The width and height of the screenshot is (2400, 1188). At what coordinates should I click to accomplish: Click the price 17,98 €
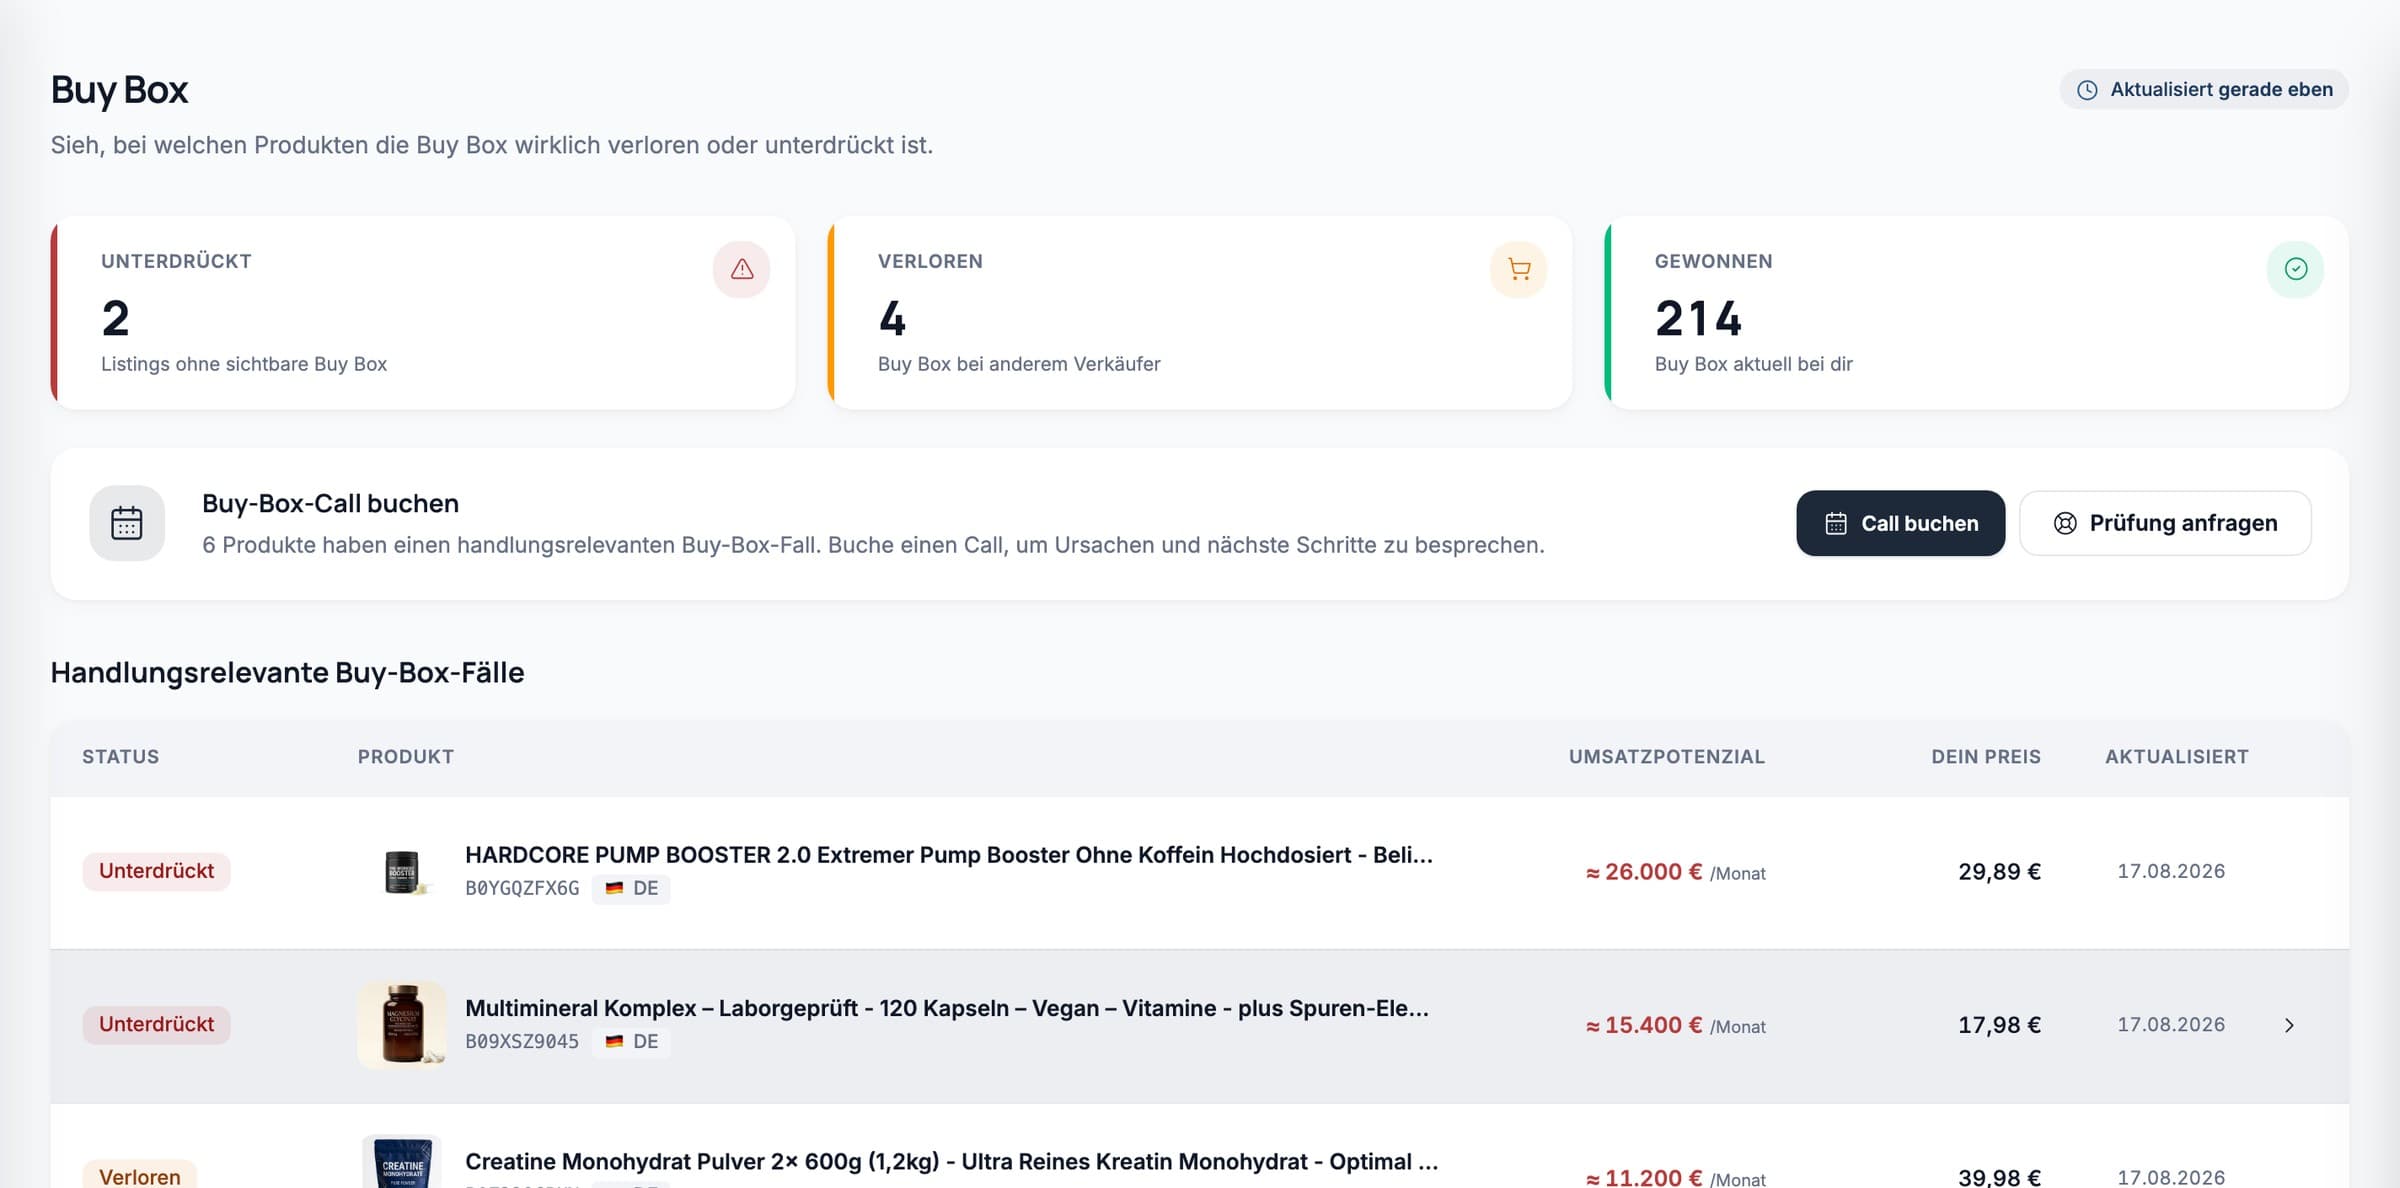coord(2000,1025)
